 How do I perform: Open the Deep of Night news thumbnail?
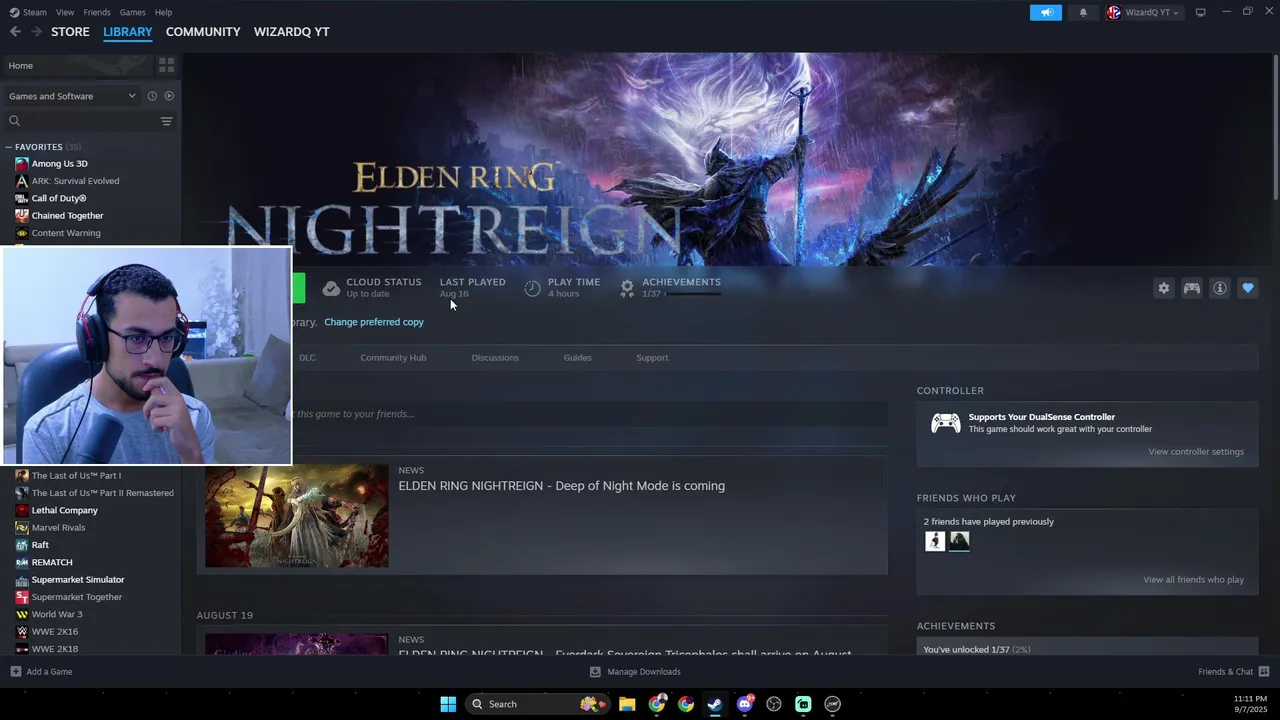[297, 516]
